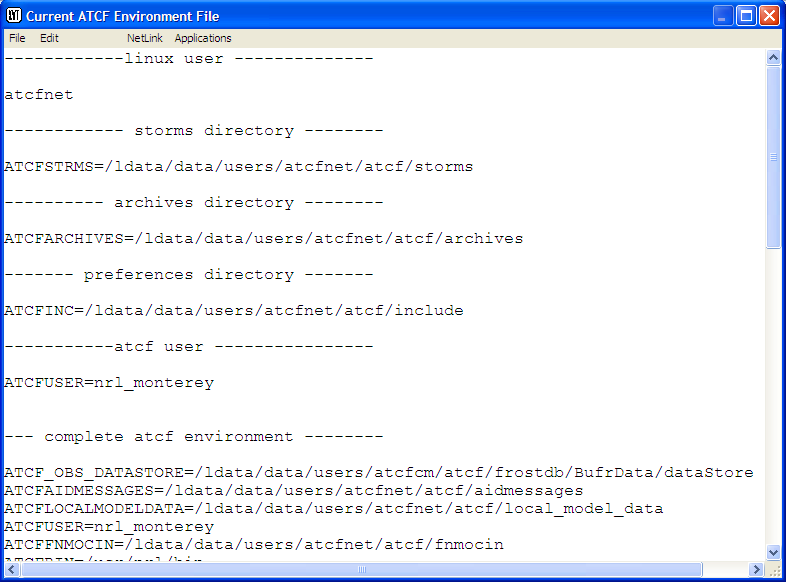Click the vertical scrollbar thumb
Image resolution: width=786 pixels, height=582 pixels.
pos(773,157)
